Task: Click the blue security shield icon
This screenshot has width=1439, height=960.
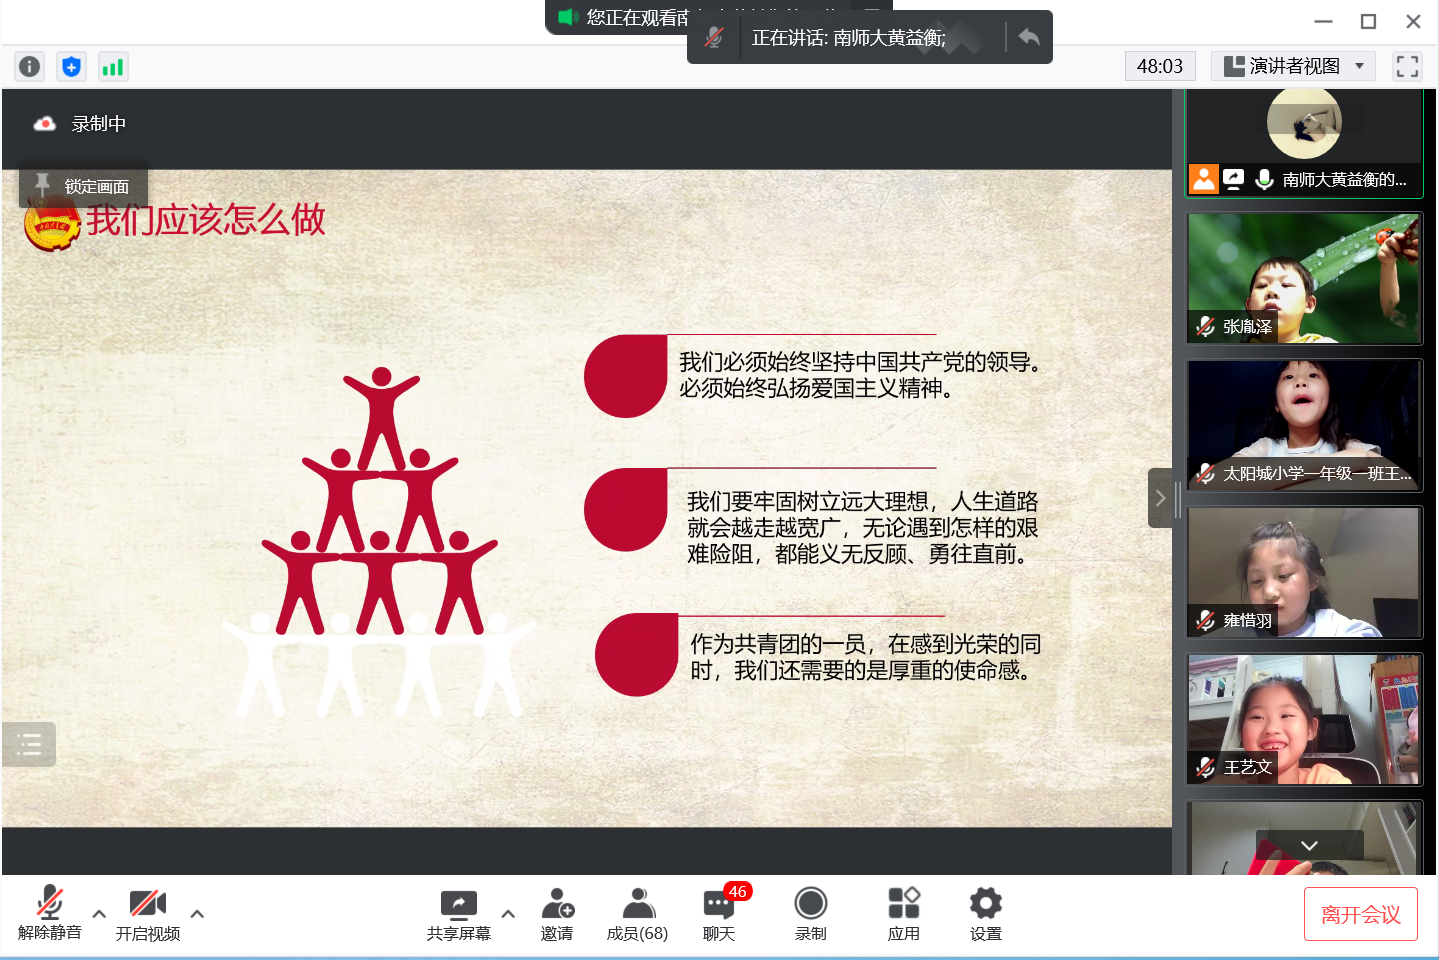Action: 71,67
